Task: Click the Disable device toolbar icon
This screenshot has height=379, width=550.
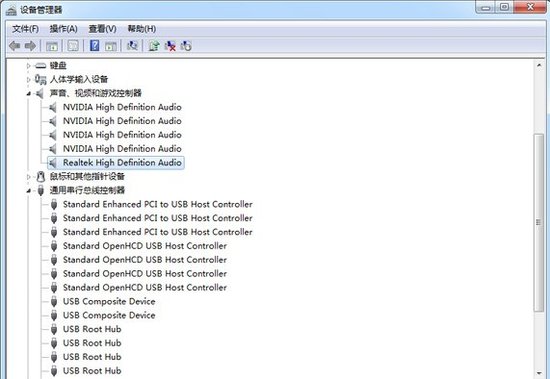Action: click(x=186, y=46)
